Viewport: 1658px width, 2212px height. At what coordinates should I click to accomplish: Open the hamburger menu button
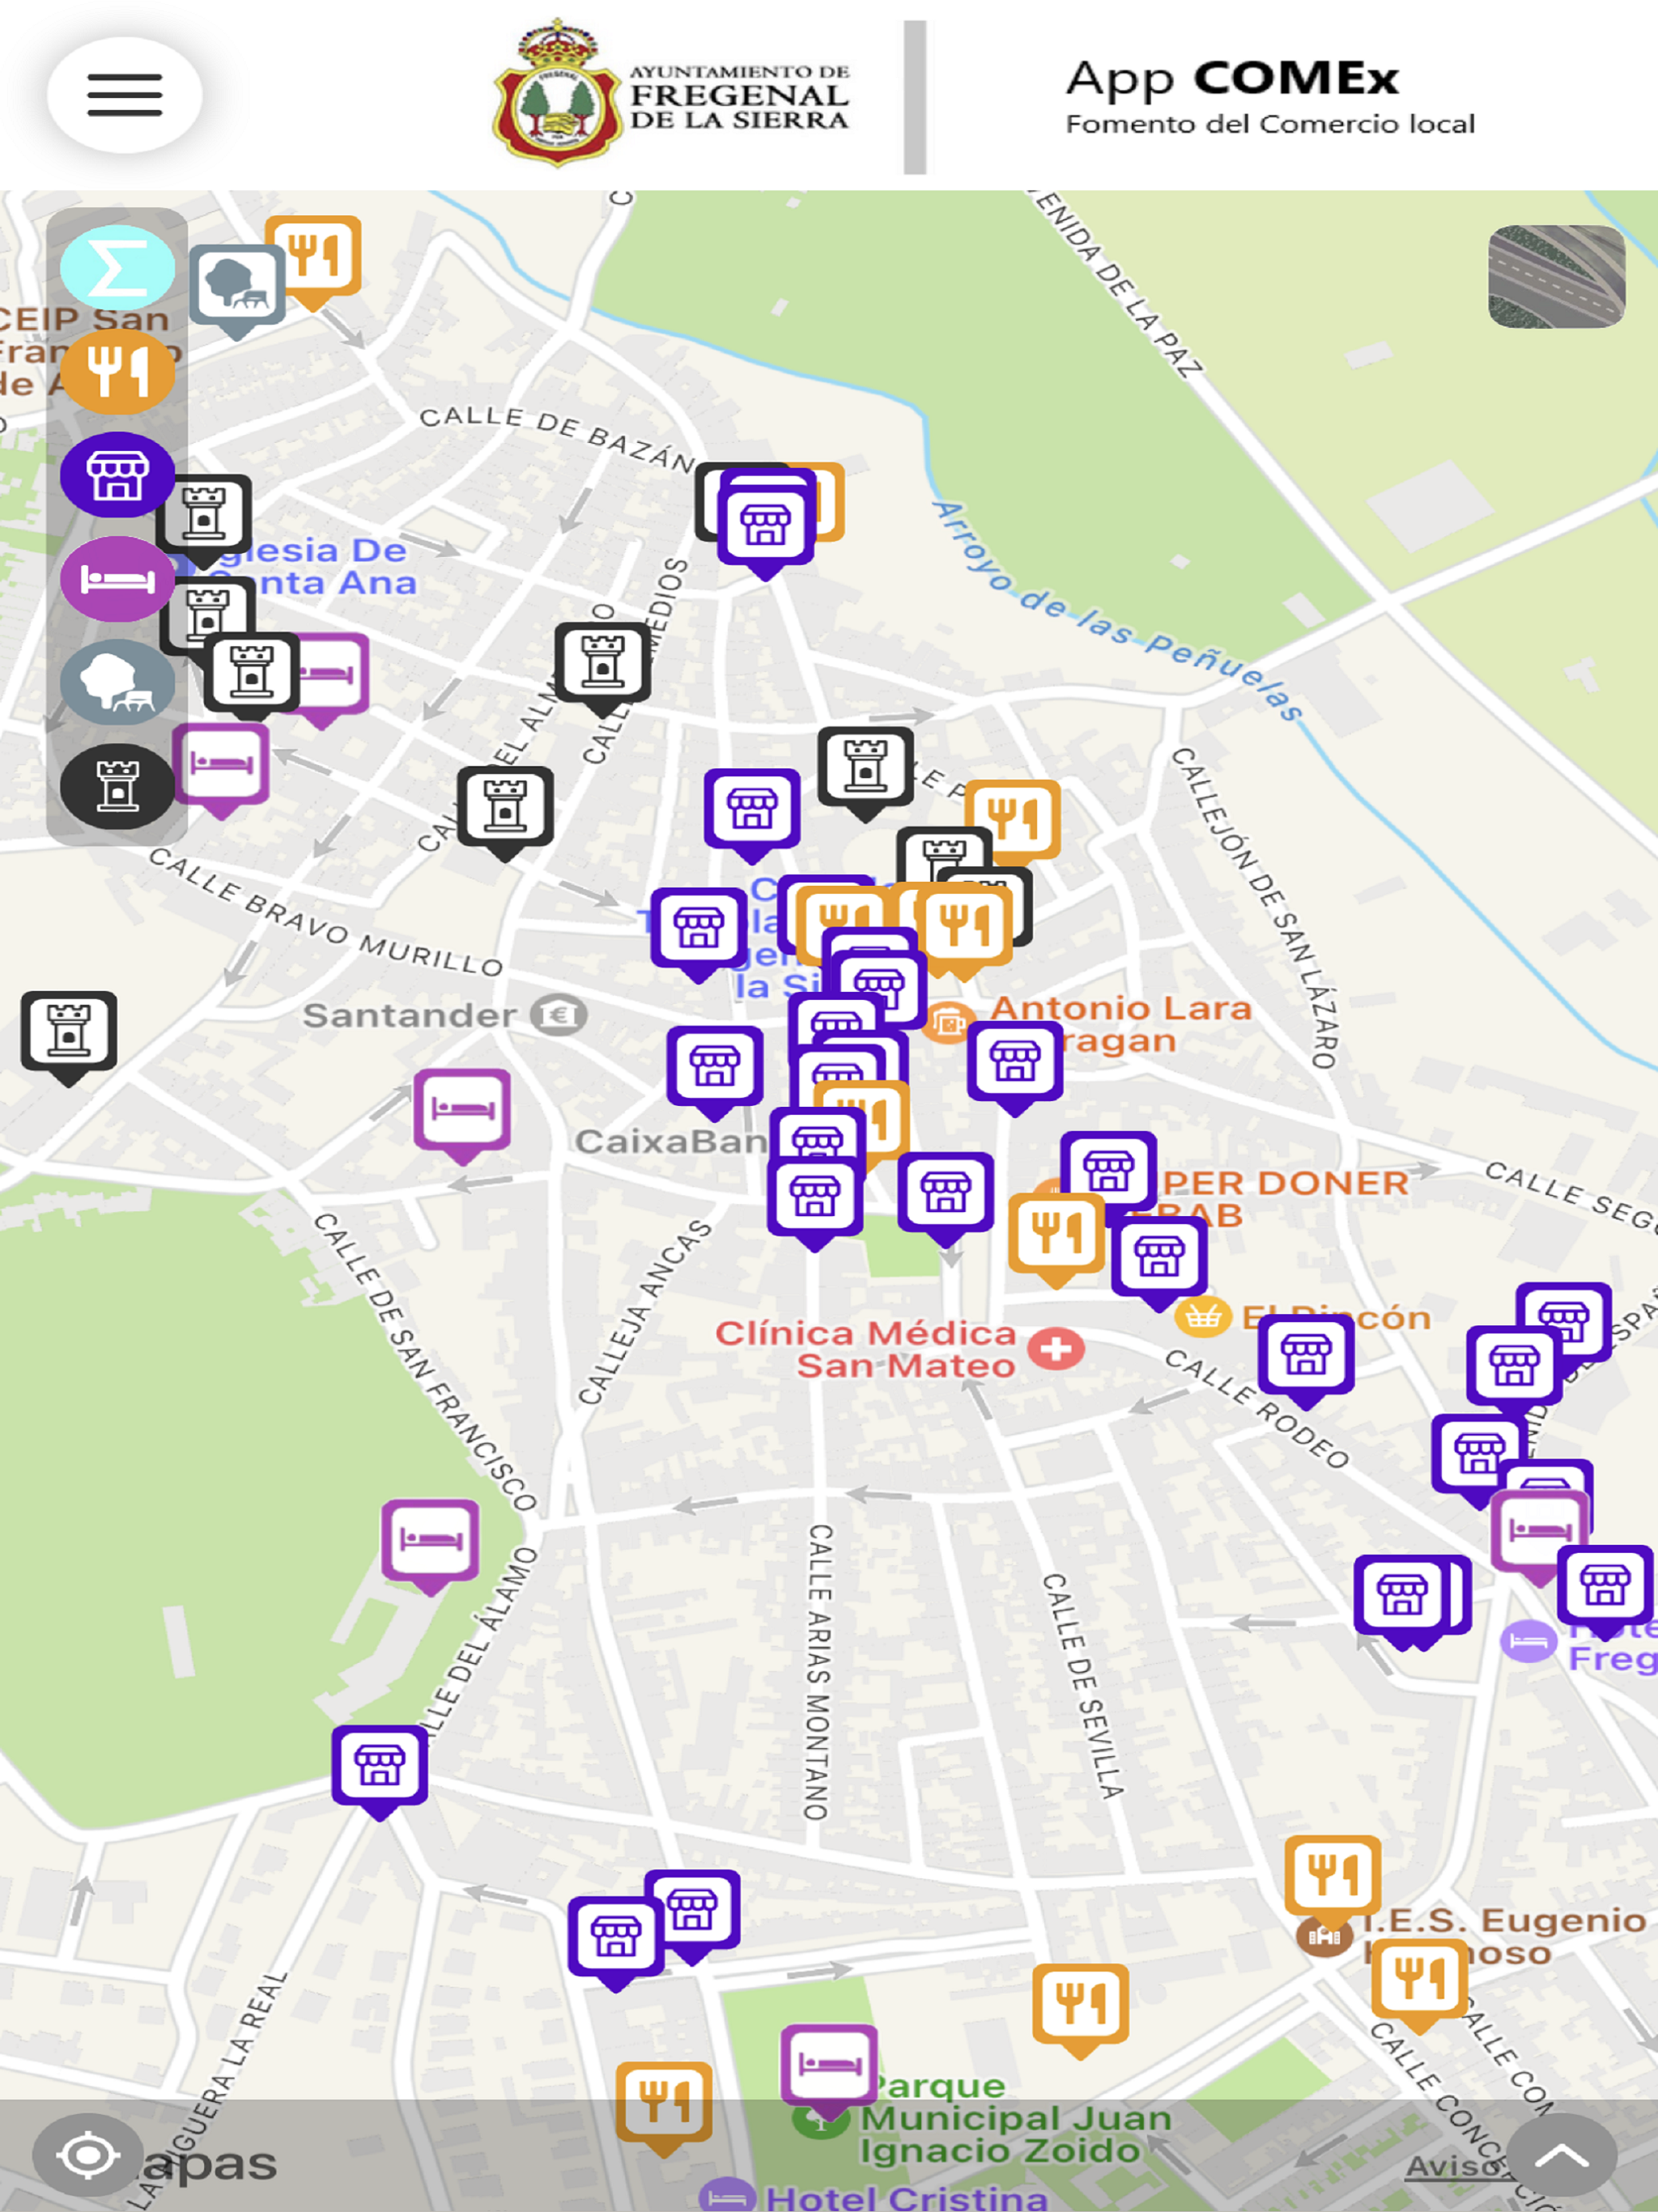pyautogui.click(x=124, y=95)
